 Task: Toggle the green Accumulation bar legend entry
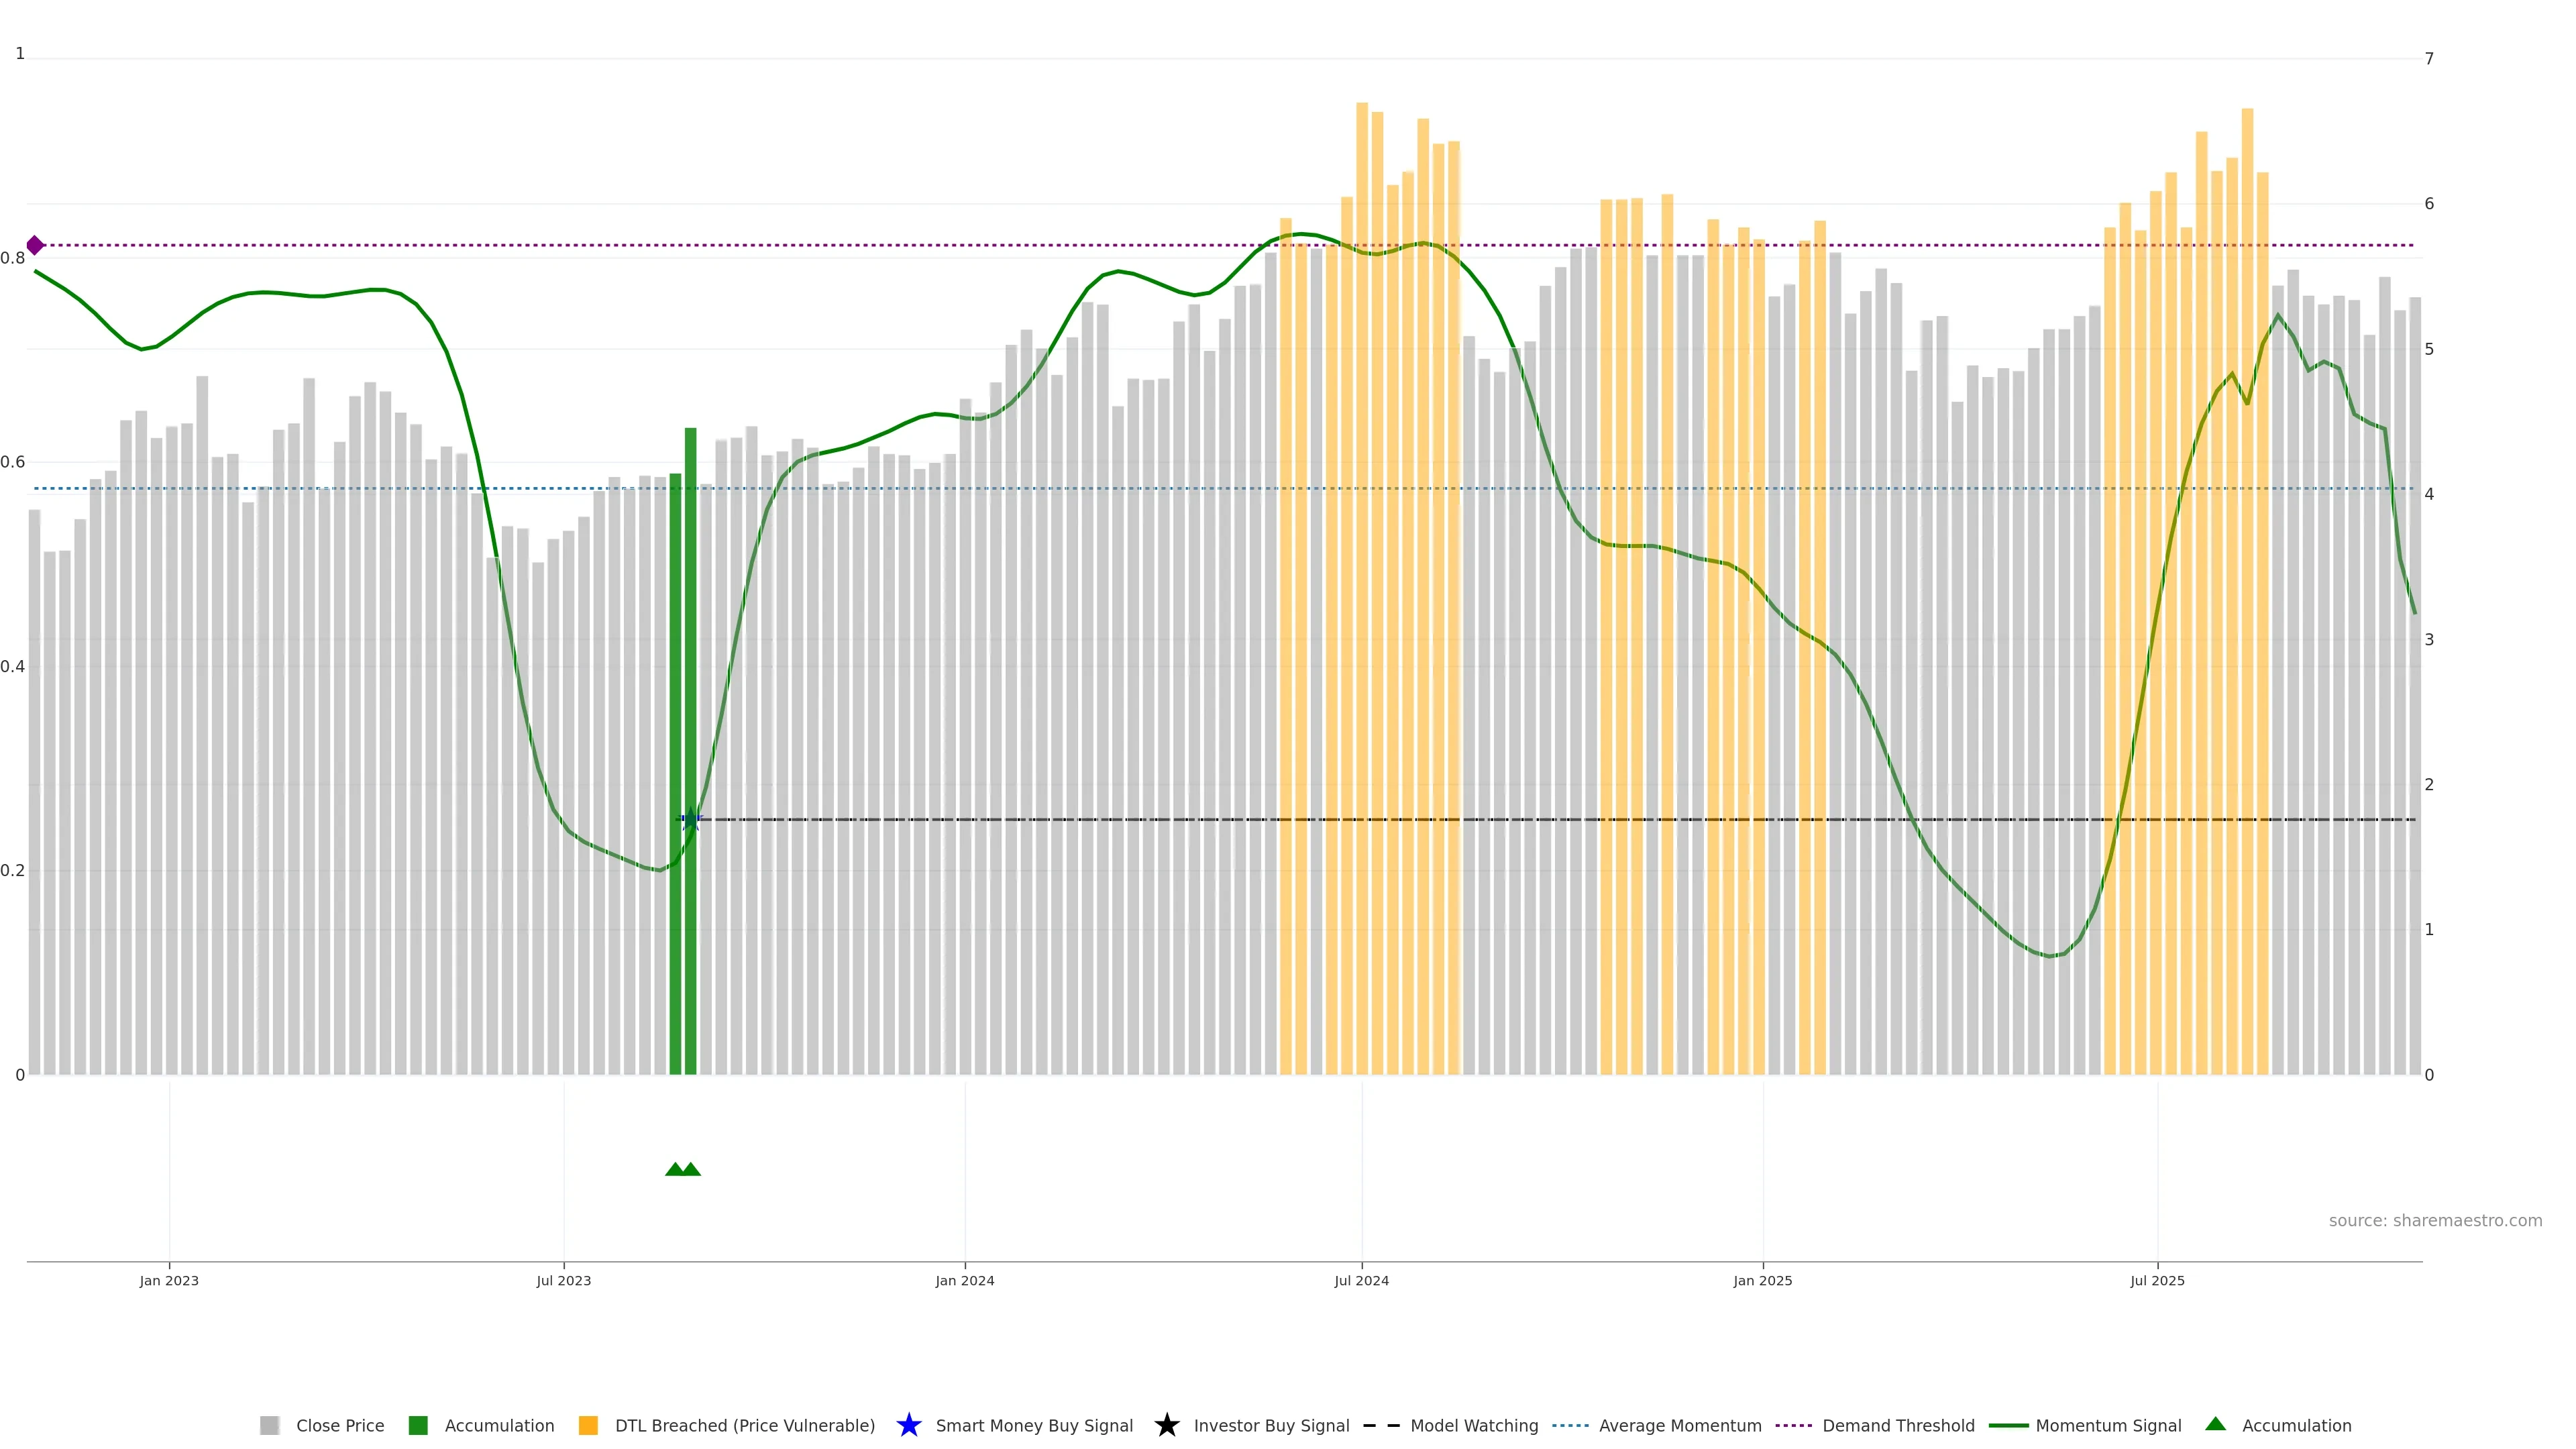[x=418, y=1425]
